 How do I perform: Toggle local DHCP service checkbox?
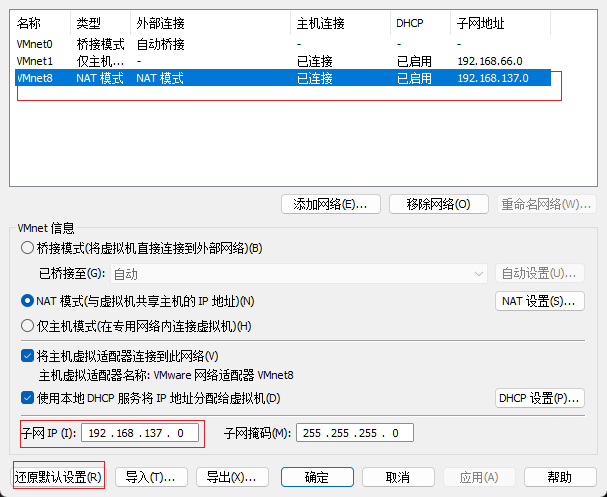[x=27, y=398]
